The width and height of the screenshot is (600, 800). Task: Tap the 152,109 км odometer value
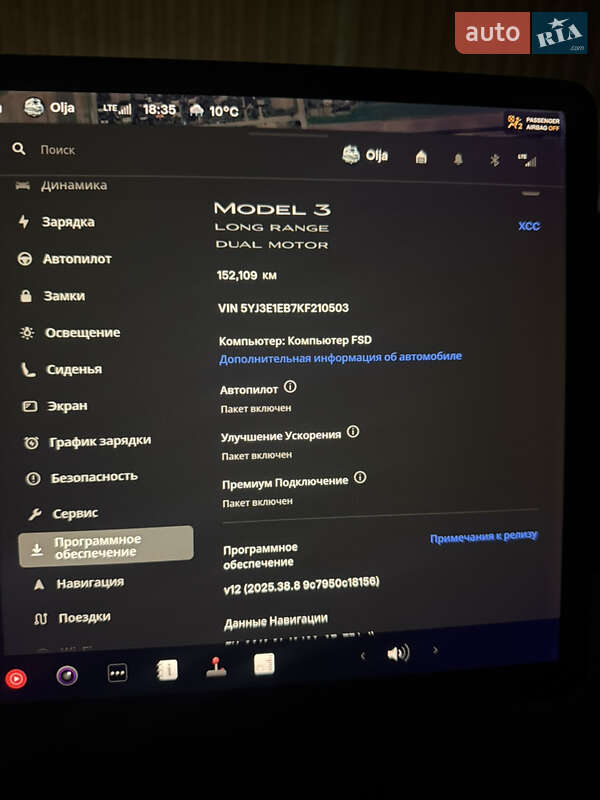coord(246,276)
